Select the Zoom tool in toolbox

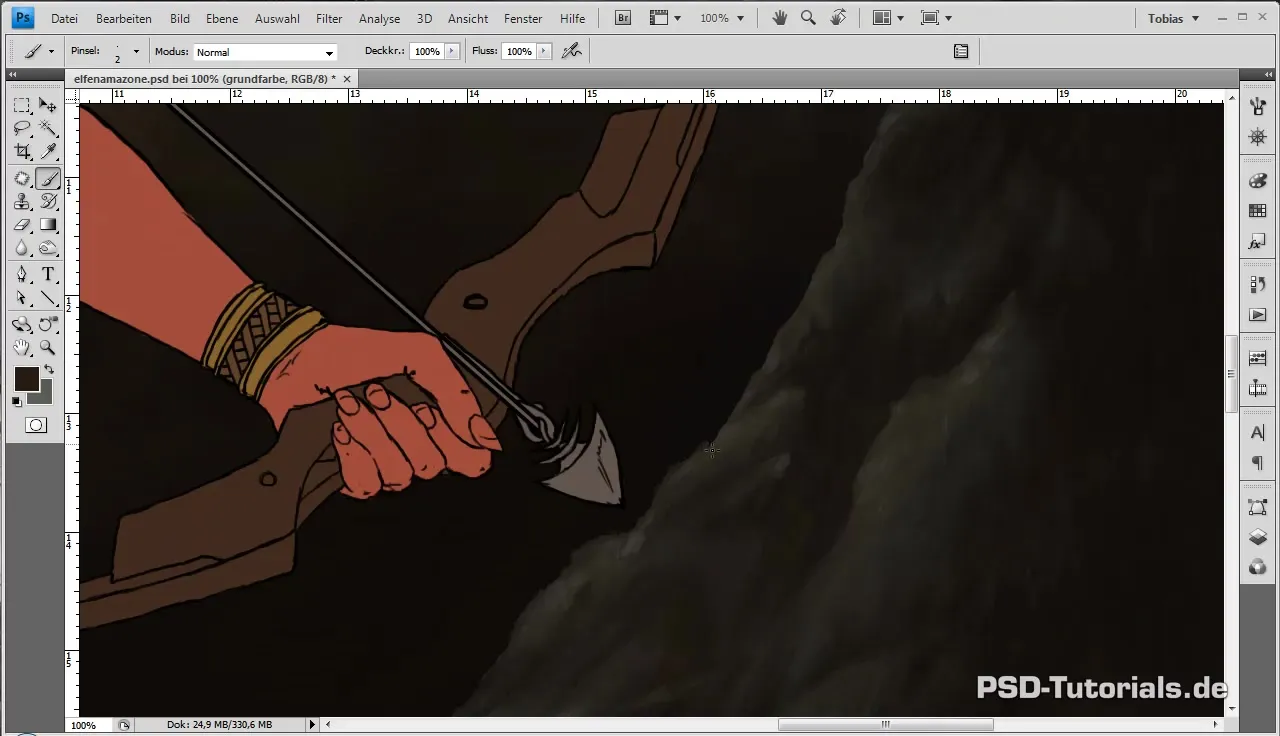pyautogui.click(x=47, y=348)
